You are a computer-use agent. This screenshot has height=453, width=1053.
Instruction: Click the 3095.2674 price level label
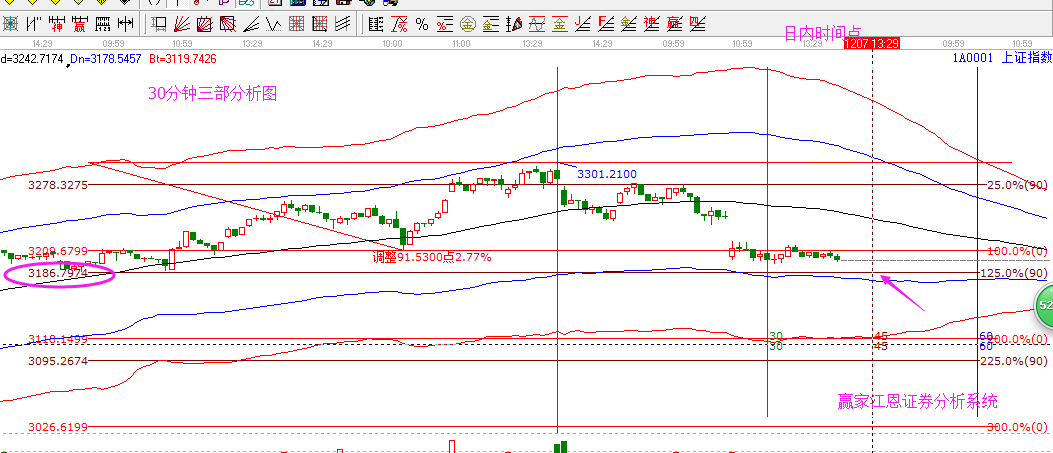click(x=58, y=361)
